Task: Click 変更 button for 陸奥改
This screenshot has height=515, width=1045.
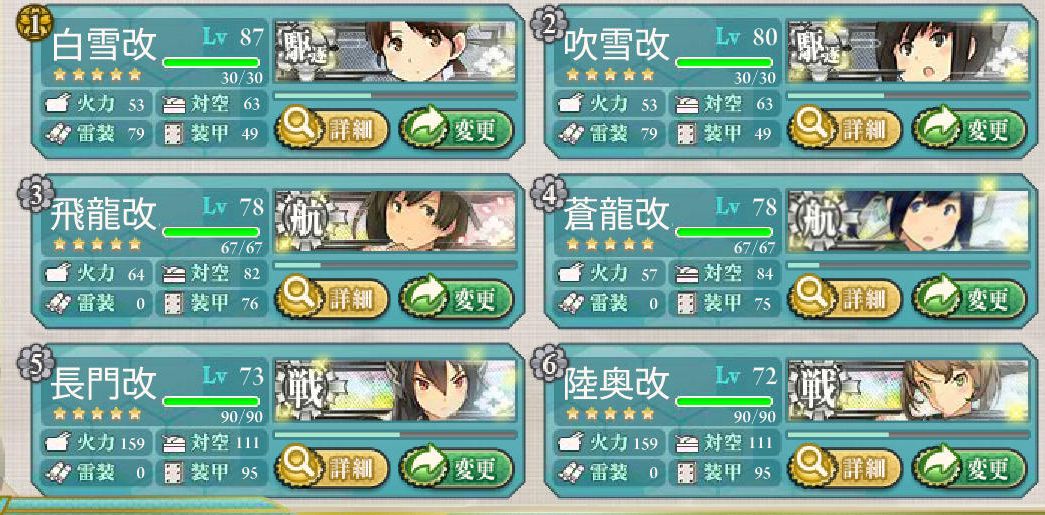Action: 968,469
